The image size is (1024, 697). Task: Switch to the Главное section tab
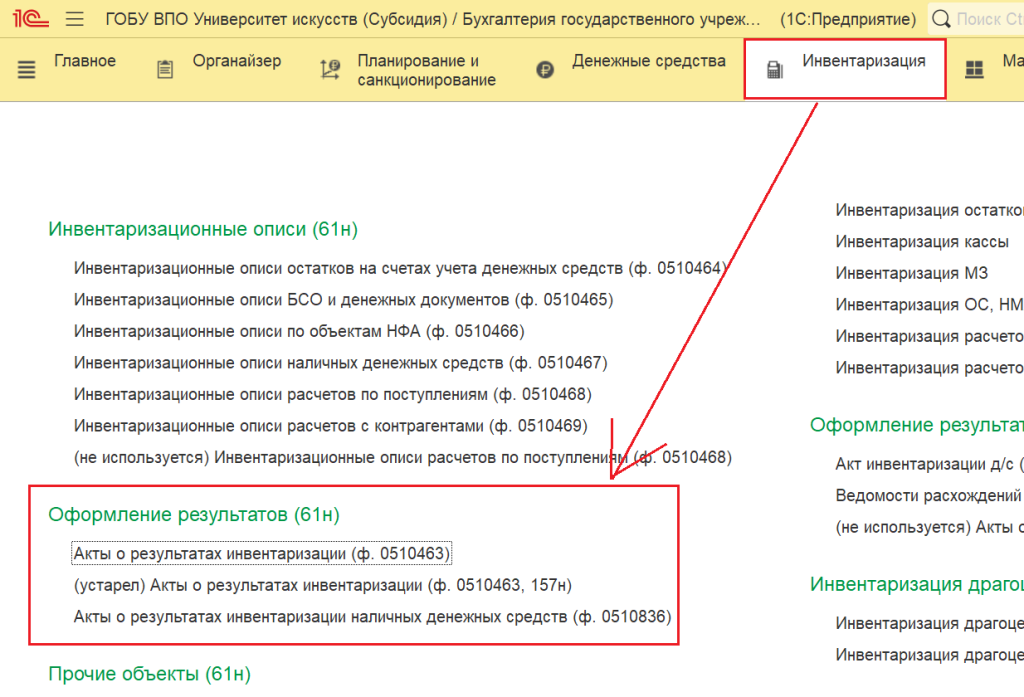point(85,62)
